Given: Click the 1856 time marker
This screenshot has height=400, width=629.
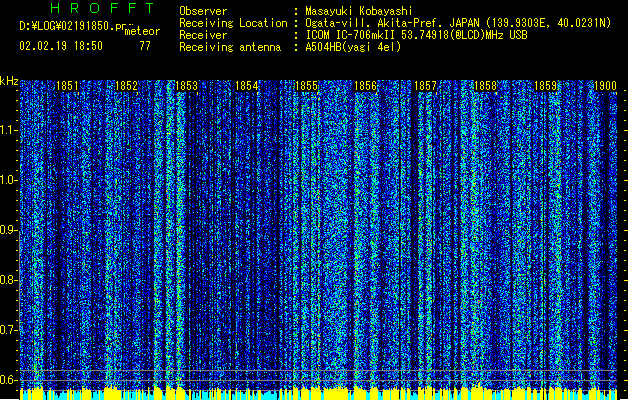Looking at the screenshot, I should click(x=365, y=86).
